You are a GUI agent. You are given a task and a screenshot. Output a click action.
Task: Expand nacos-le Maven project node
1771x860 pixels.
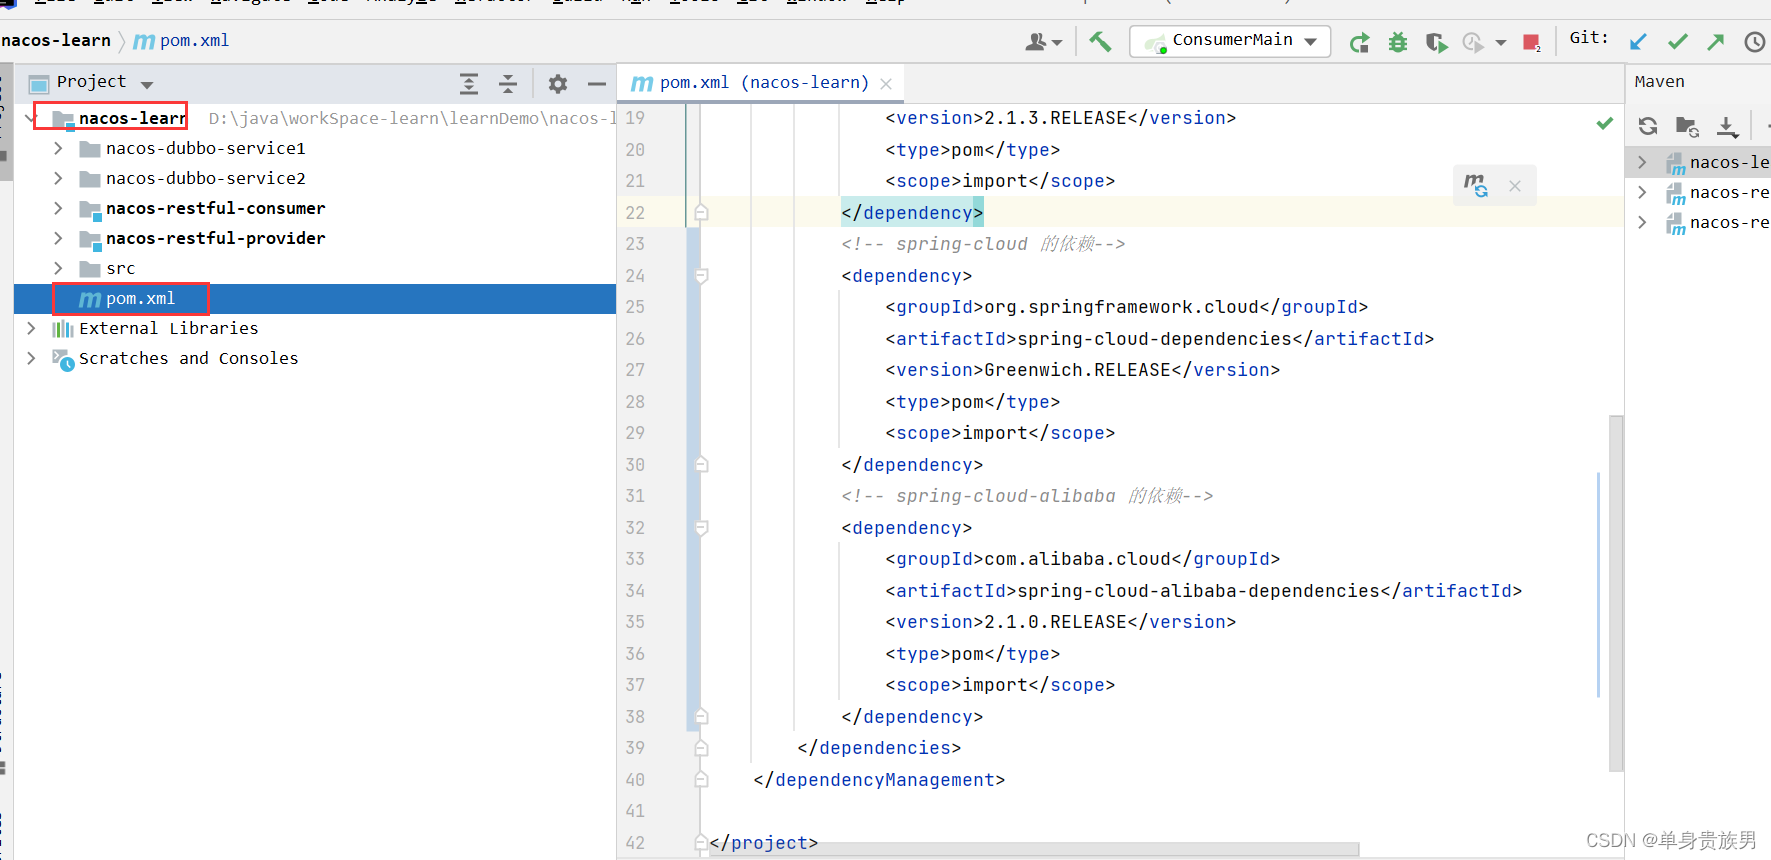pos(1642,162)
